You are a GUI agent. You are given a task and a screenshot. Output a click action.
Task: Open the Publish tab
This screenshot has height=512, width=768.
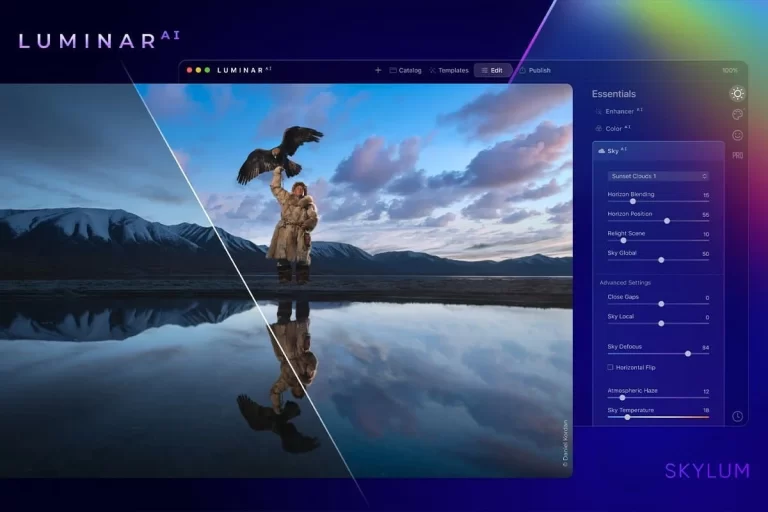click(535, 71)
